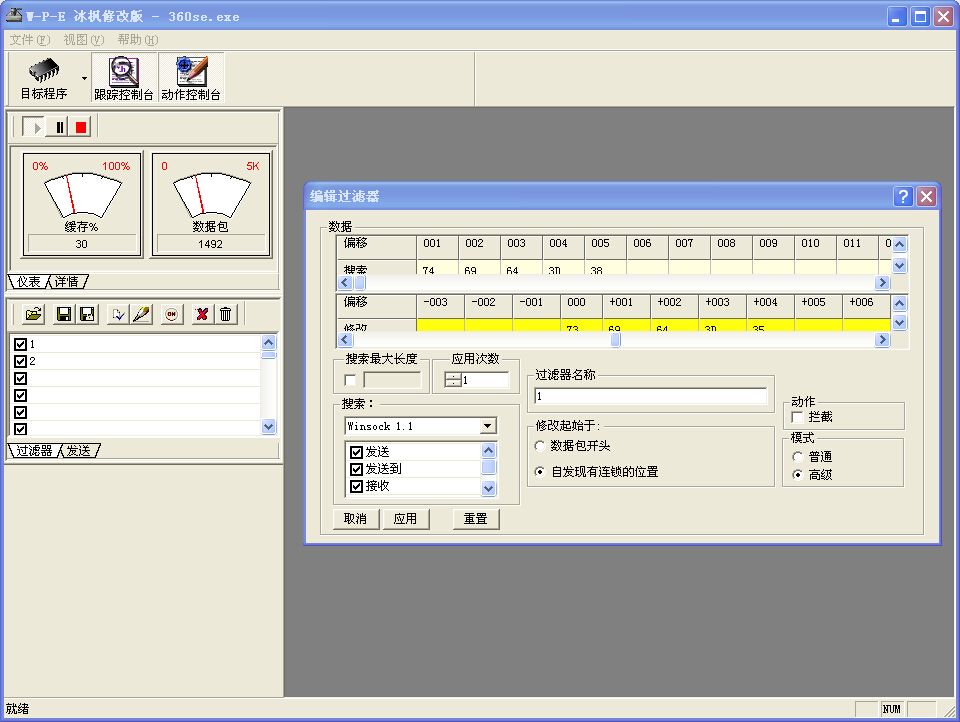Screen dimensions: 960x722
Task: Switch to the 过滤器 tab
Action: [x=34, y=451]
